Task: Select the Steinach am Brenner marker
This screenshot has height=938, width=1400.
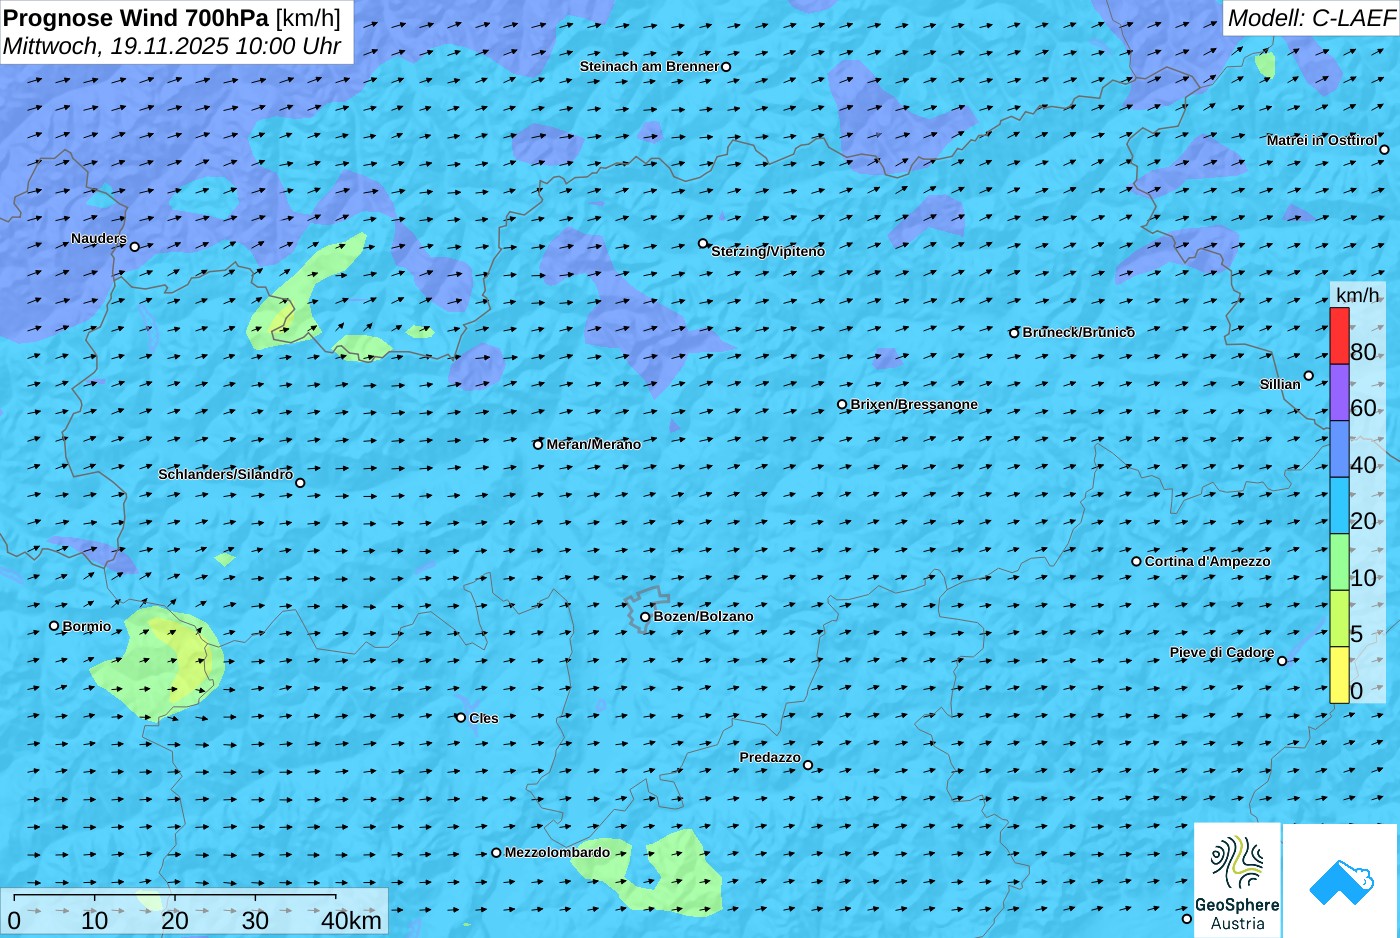Action: [x=726, y=67]
